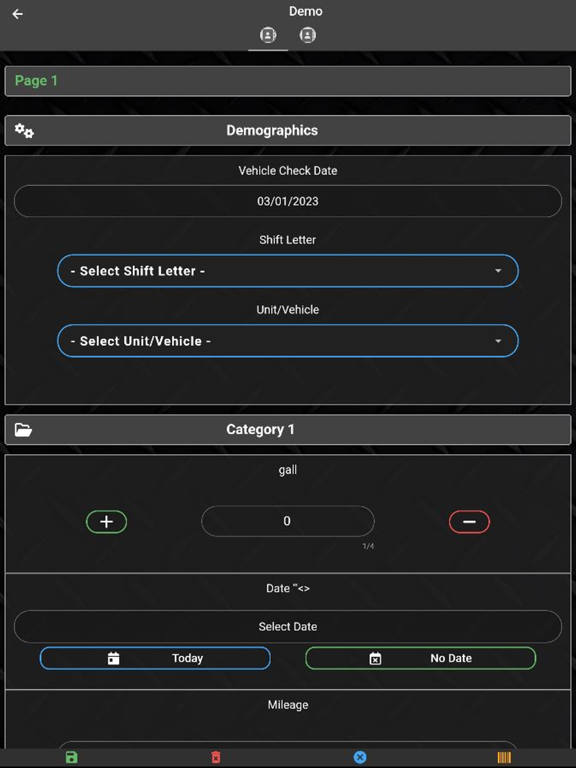Open the Vehicle Check Date field
Viewport: 576px width, 768px height.
point(288,201)
